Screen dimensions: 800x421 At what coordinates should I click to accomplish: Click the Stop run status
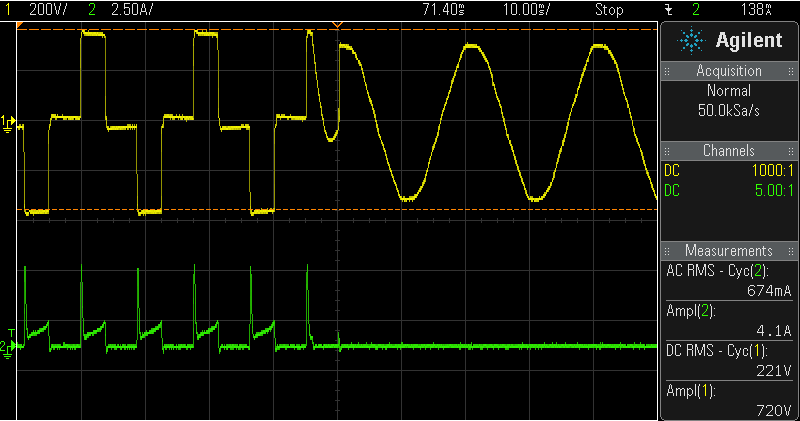click(609, 9)
